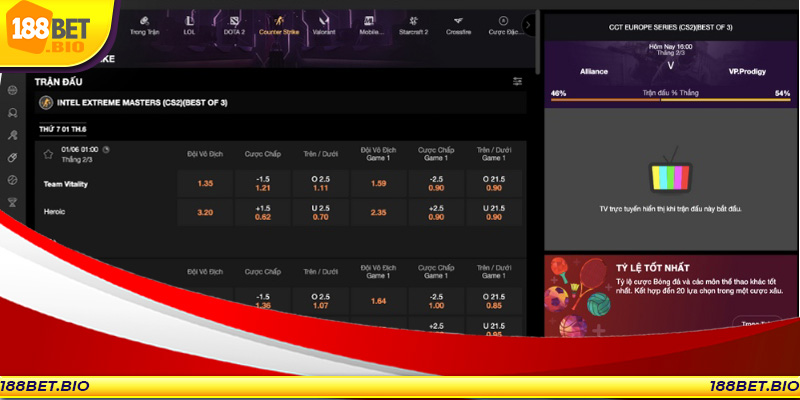Select the basketball icon in left sidebar

[x=12, y=179]
